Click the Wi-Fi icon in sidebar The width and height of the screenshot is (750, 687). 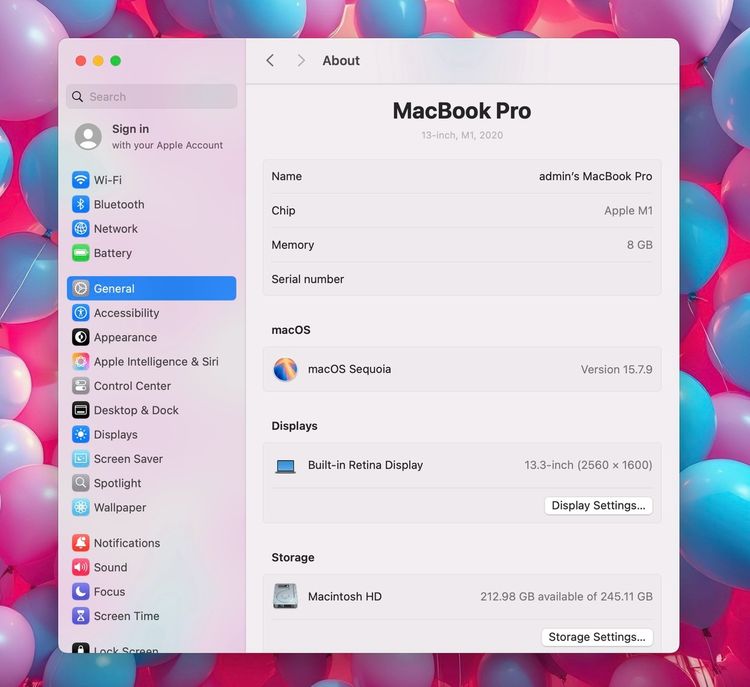[x=80, y=180]
